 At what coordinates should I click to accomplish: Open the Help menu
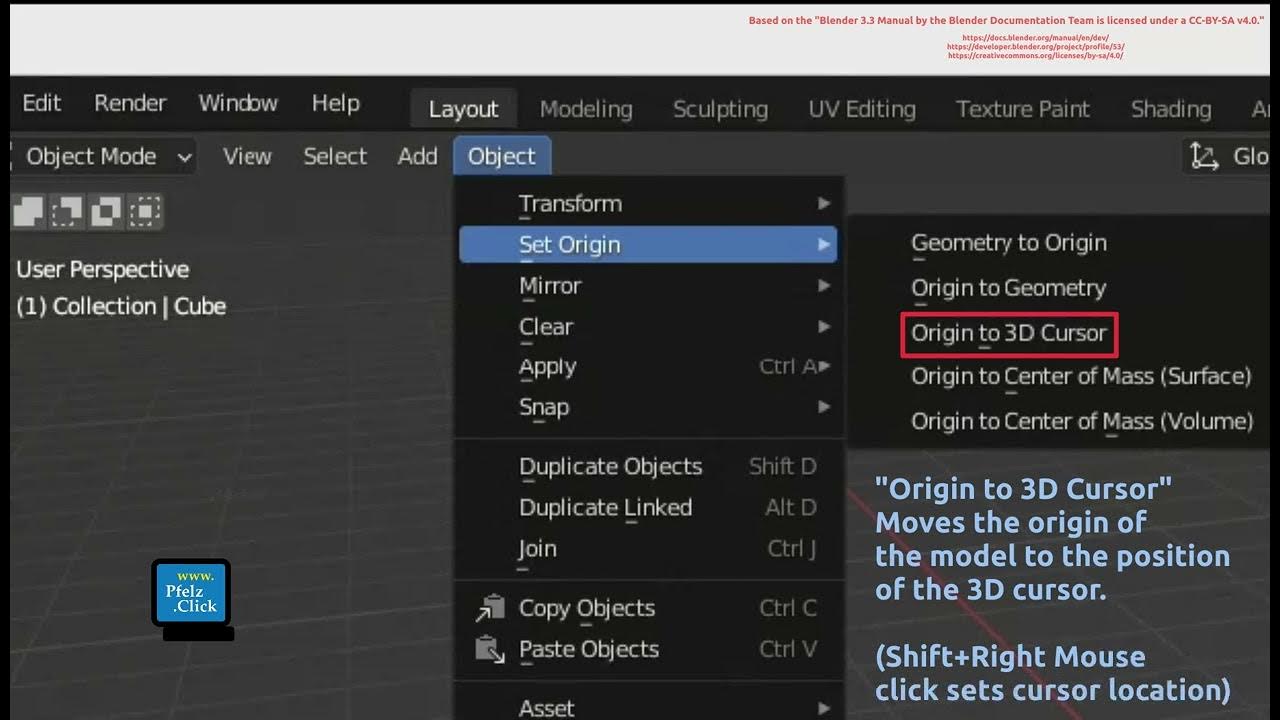pos(335,103)
